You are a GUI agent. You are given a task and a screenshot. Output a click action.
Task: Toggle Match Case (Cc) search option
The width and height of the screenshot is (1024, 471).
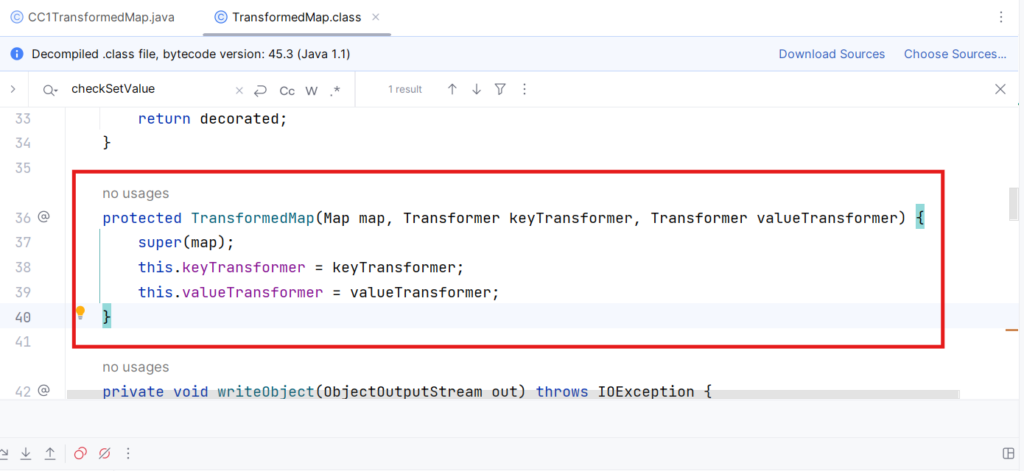[x=287, y=90]
